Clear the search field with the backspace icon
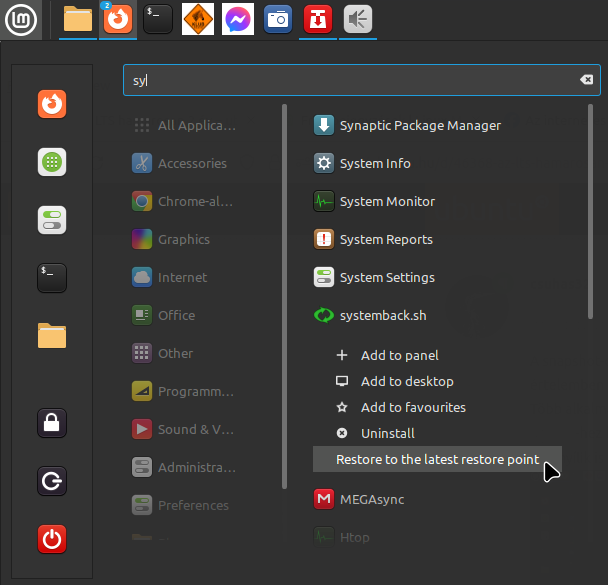This screenshot has height=585, width=608. 586,80
